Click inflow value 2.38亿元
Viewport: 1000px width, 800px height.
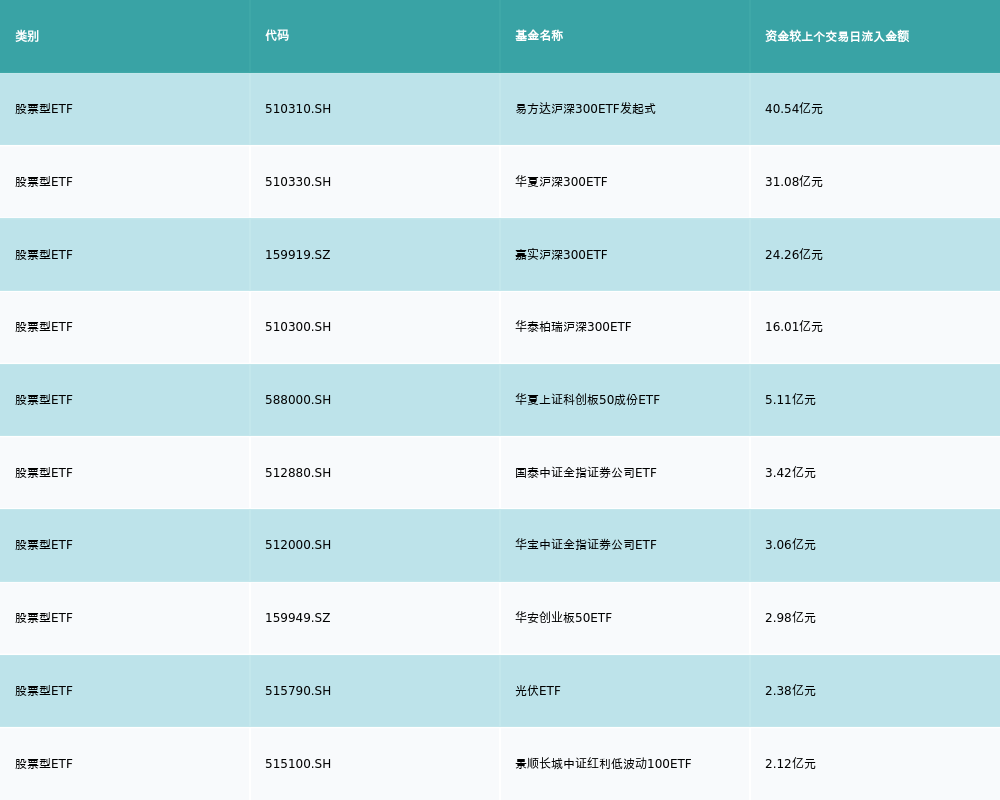click(x=790, y=691)
